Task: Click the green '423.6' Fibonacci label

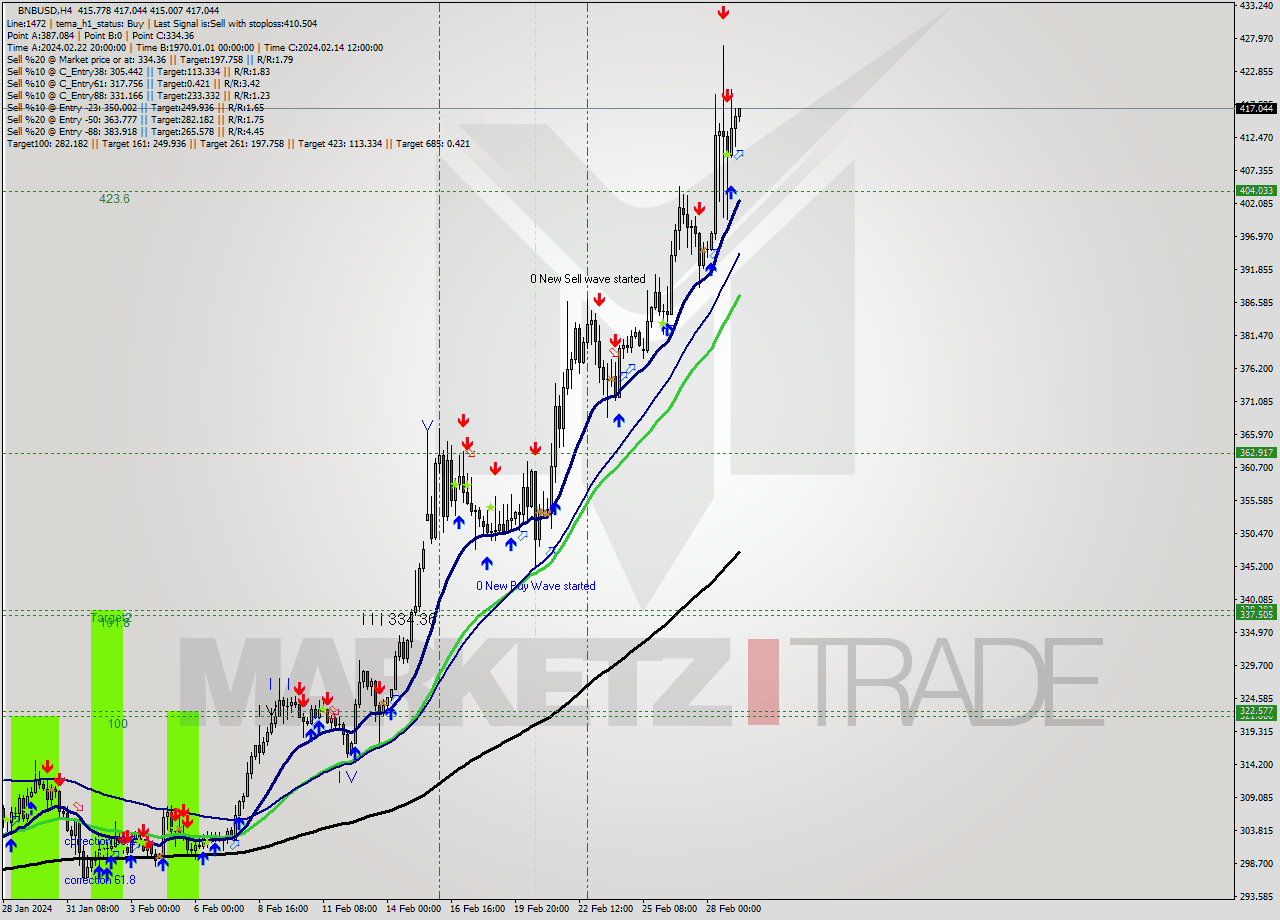Action: [114, 199]
